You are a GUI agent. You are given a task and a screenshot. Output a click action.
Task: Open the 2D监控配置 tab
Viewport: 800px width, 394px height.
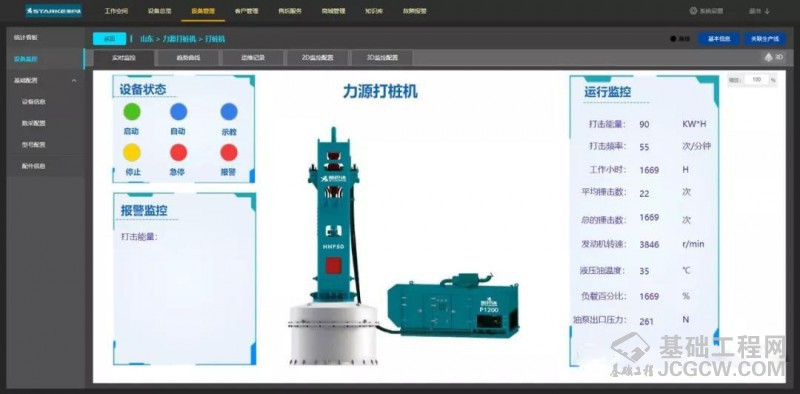point(317,58)
